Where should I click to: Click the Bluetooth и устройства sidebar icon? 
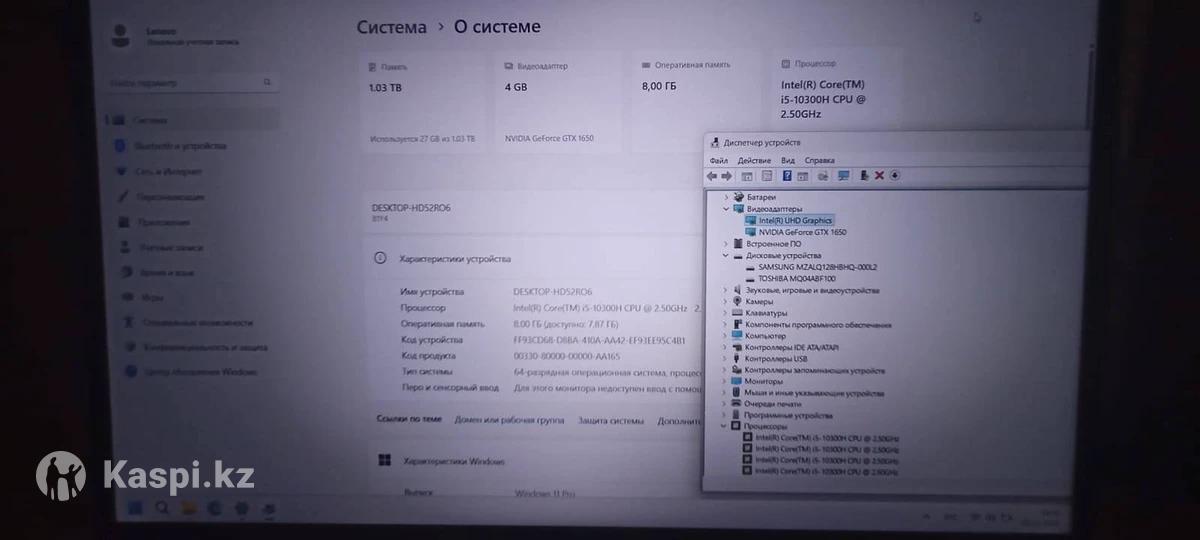pos(122,145)
